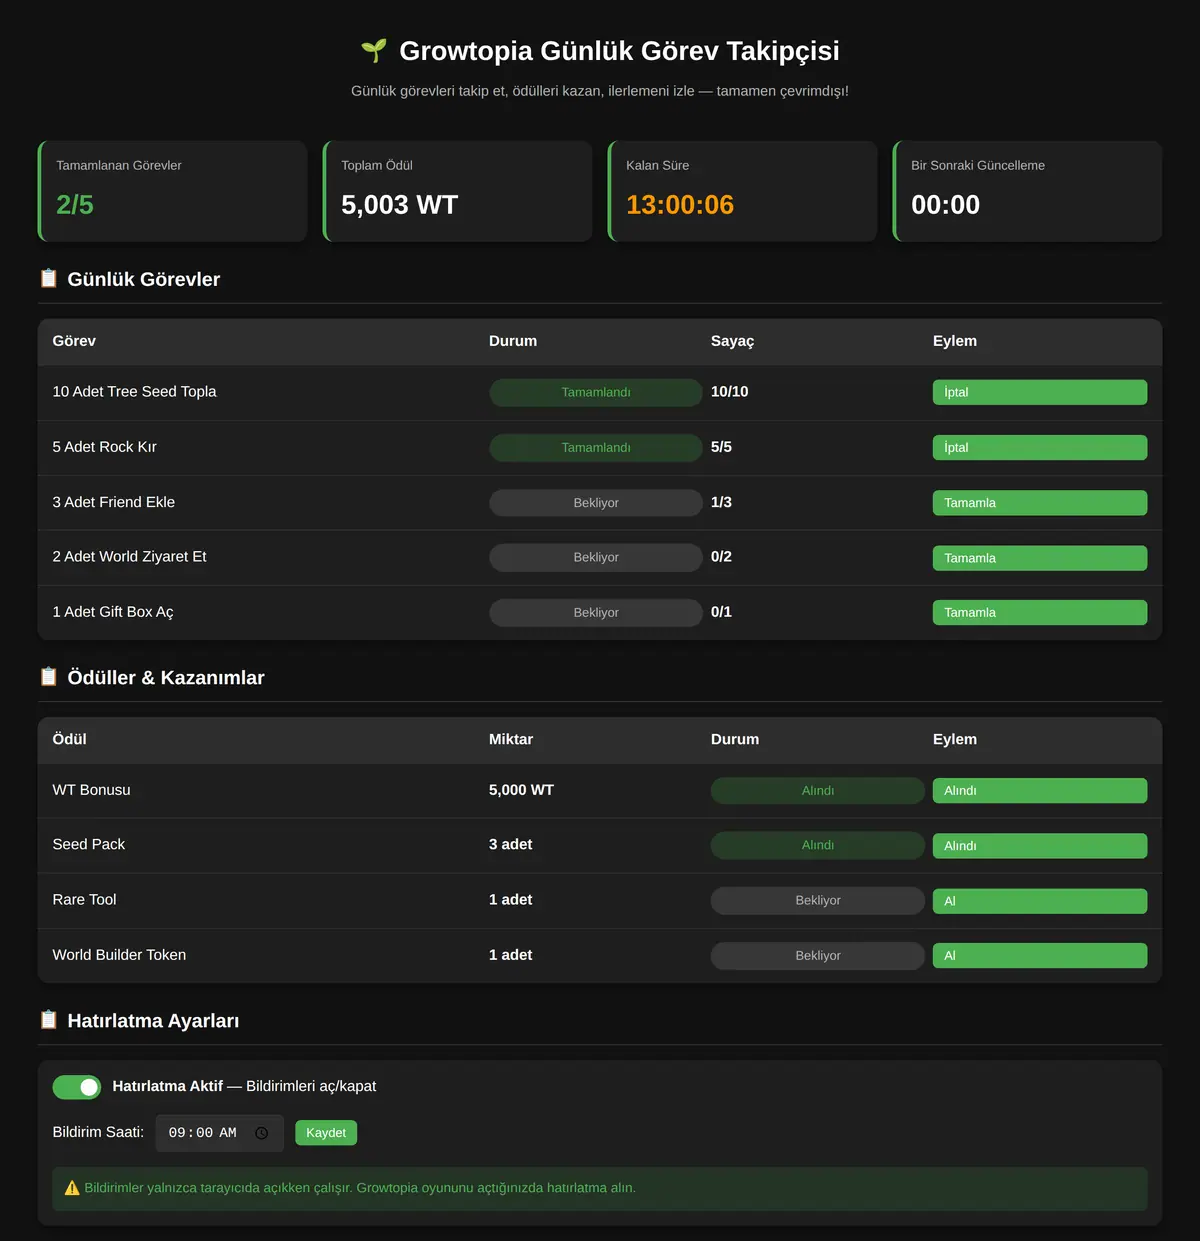Open the clock picker in the Bildirim Saati field
1200x1241 pixels.
tap(262, 1133)
